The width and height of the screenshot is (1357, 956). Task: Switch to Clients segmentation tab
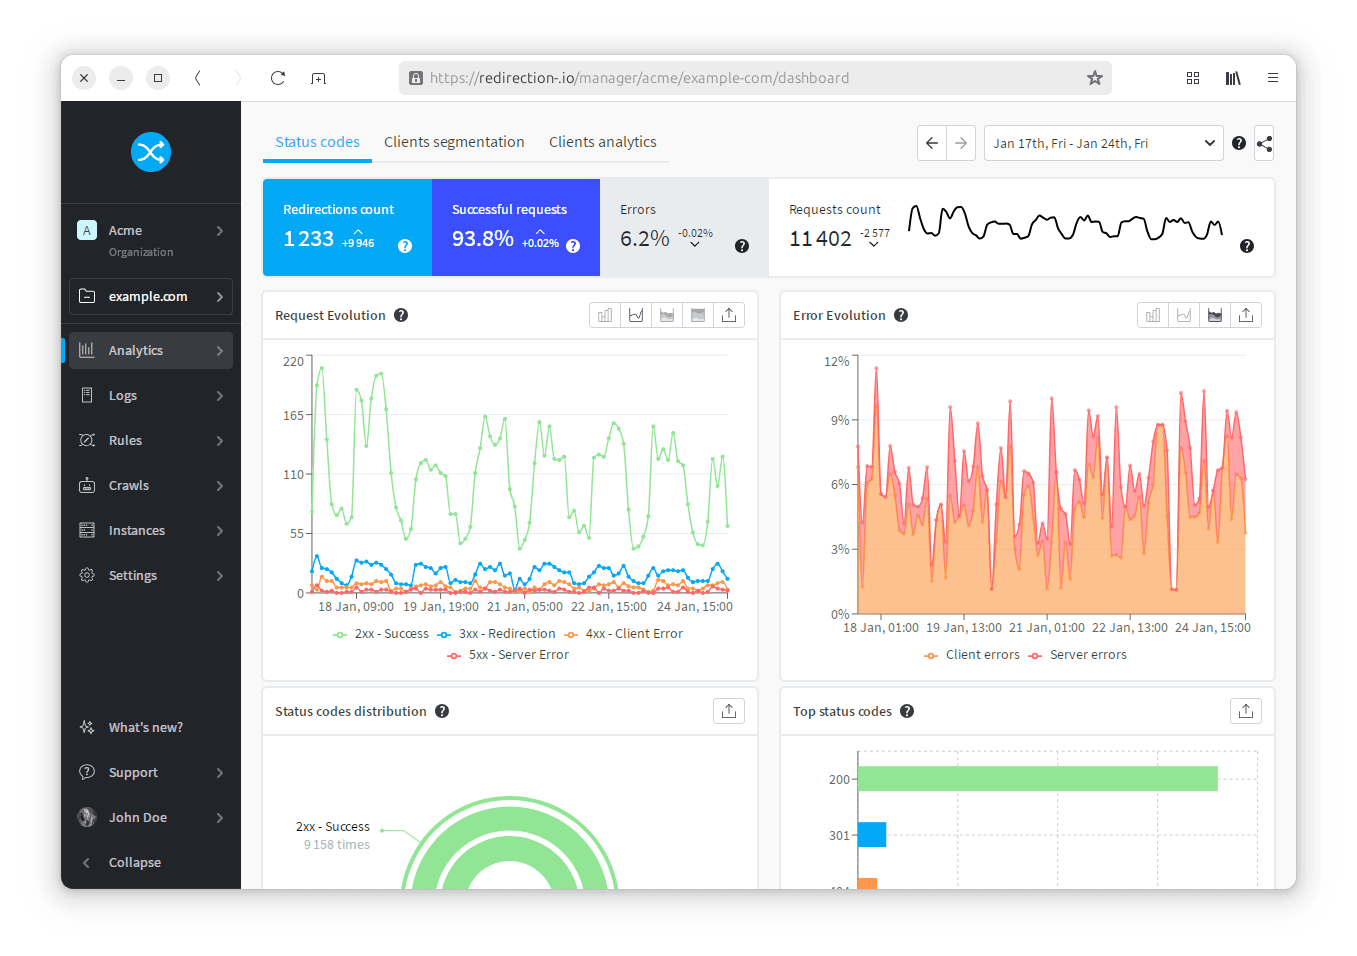point(454,142)
